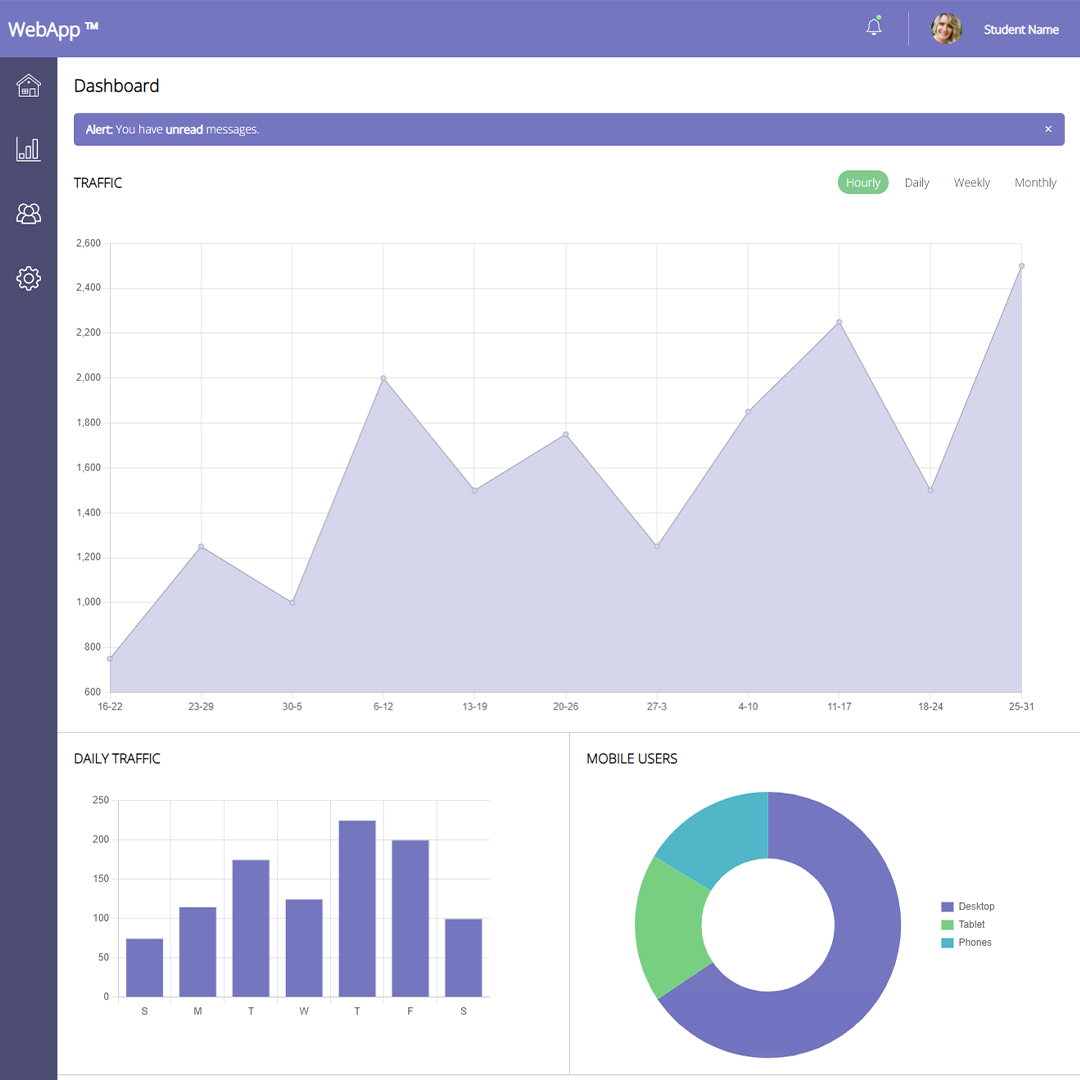Open the Home dashboard sidebar icon
The height and width of the screenshot is (1080, 1080).
click(28, 86)
